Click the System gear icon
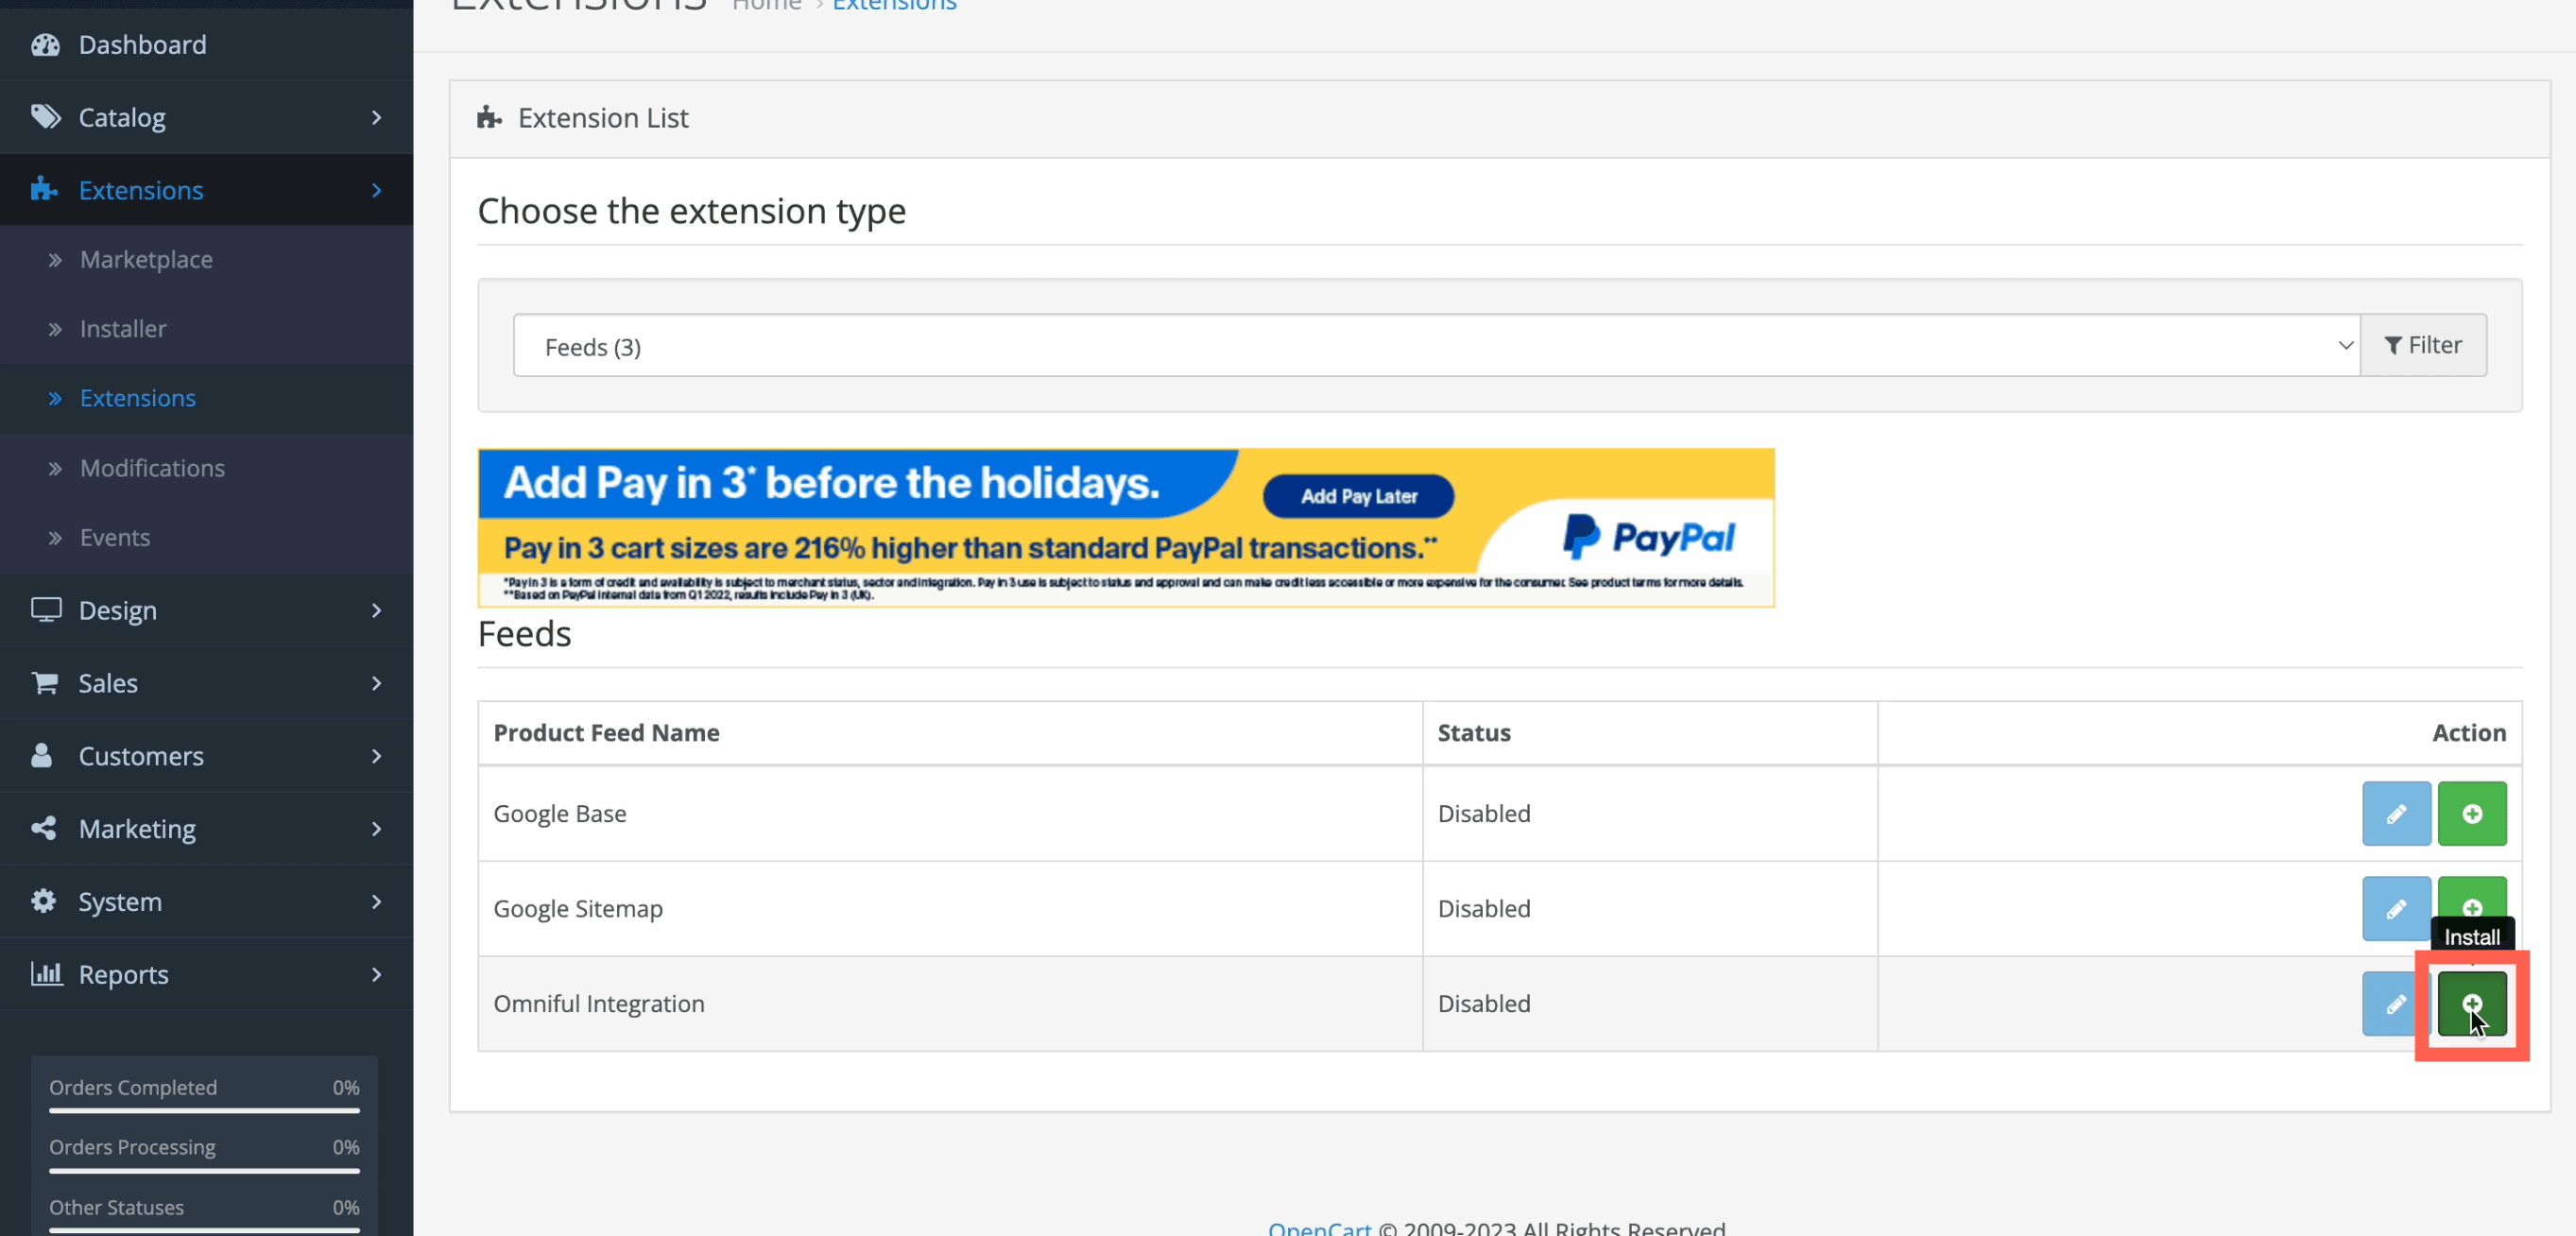This screenshot has width=2576, height=1236. tap(44, 901)
